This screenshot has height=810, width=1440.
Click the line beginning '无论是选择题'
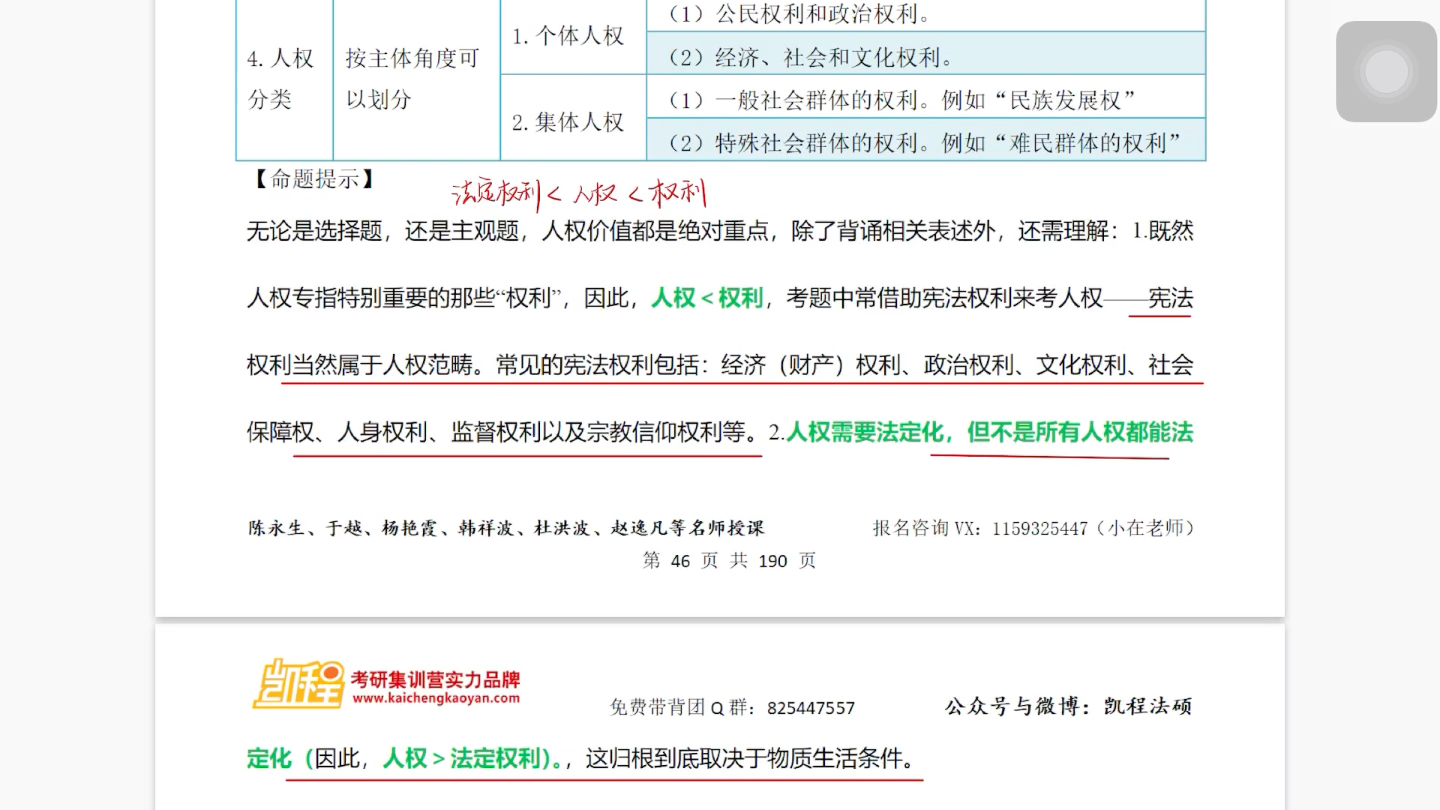(x=720, y=232)
